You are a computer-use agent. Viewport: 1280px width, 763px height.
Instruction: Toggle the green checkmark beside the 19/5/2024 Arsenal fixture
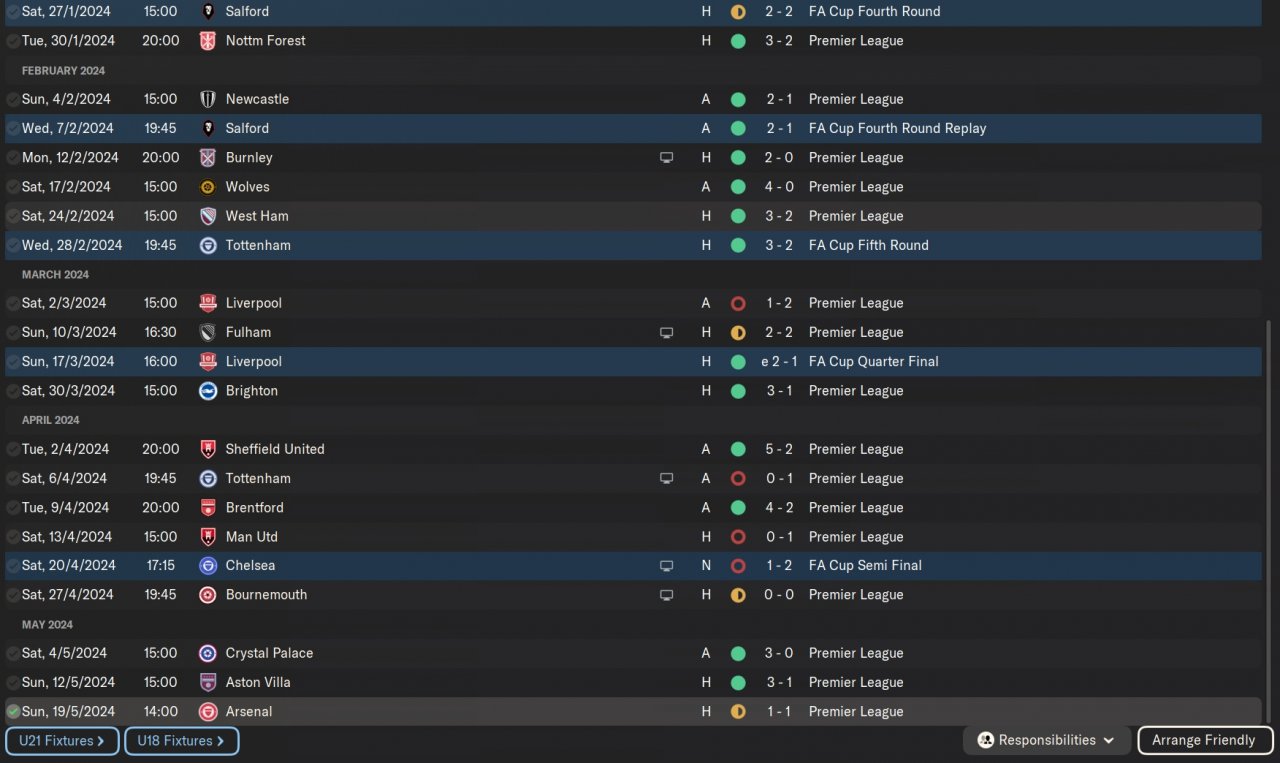click(13, 712)
